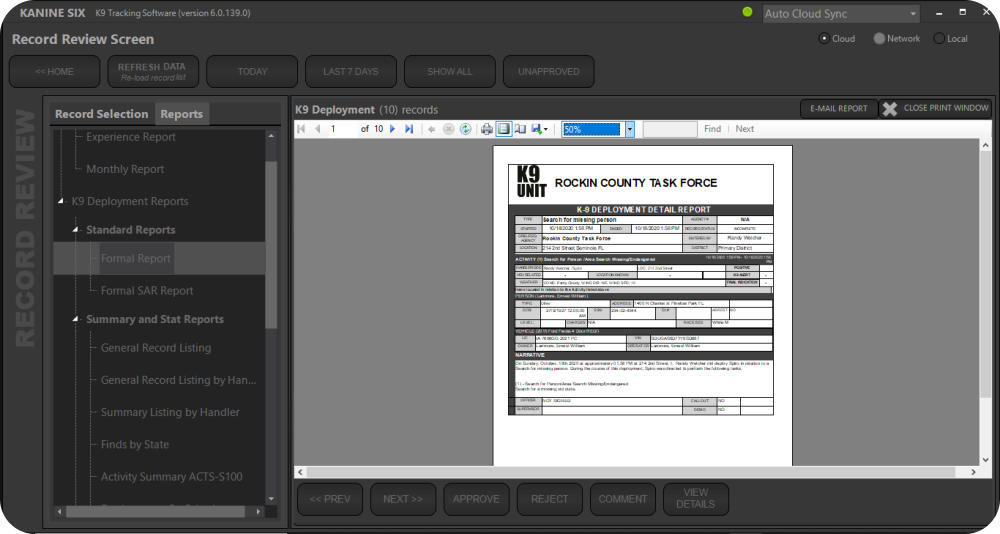The width and height of the screenshot is (1000, 534).
Task: Select Local storage mode
Action: pyautogui.click(x=939, y=38)
